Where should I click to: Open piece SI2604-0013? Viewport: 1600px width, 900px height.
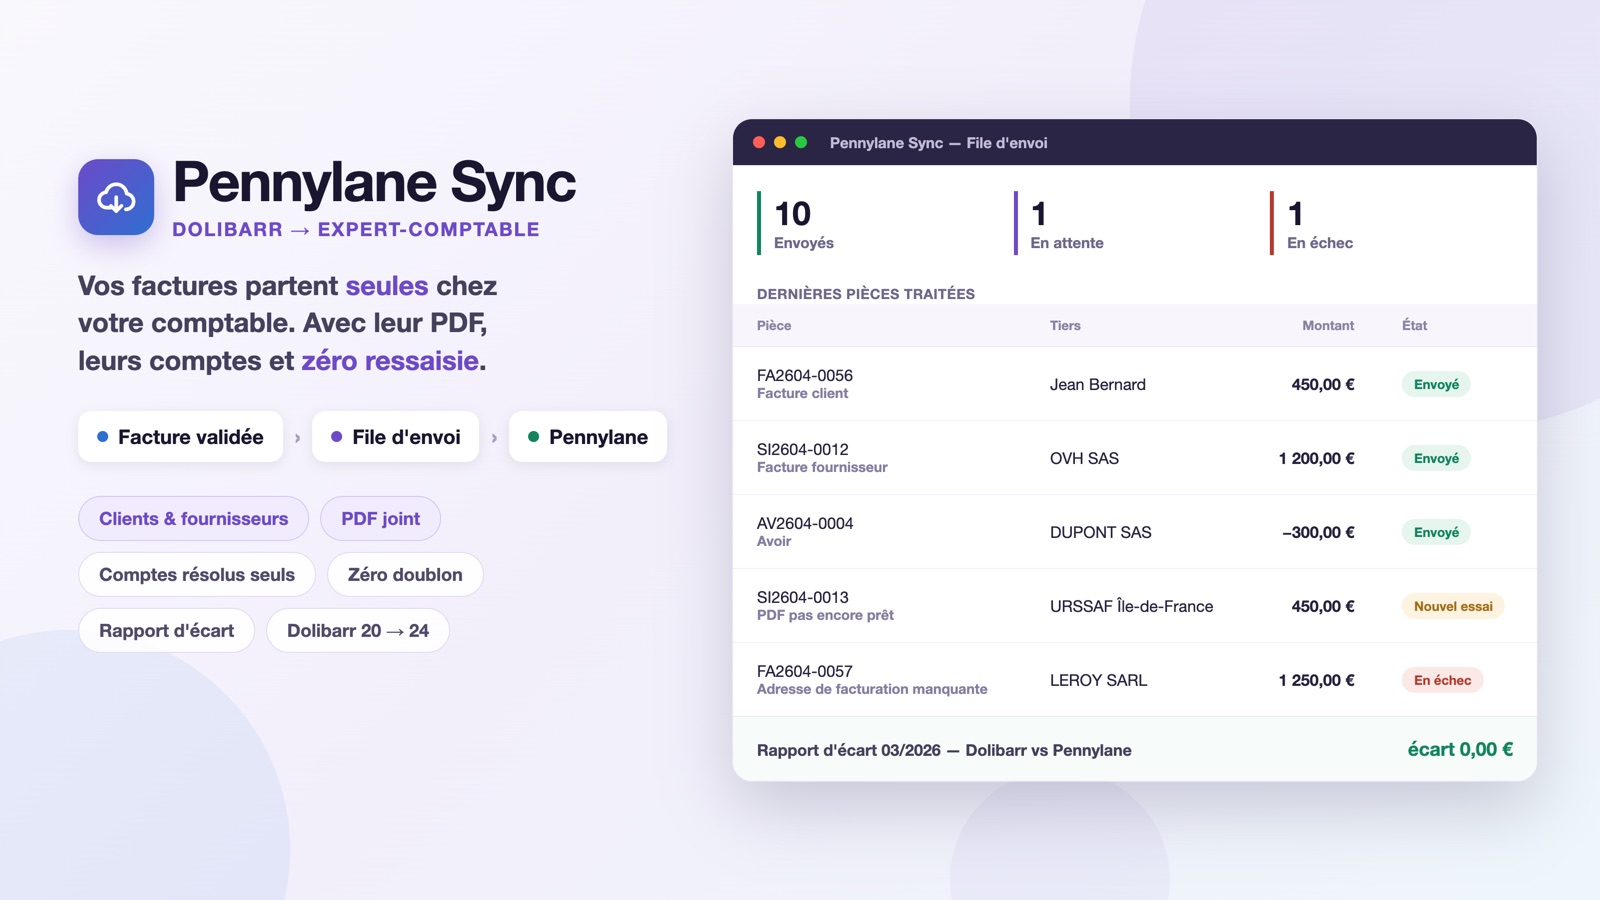(x=803, y=598)
